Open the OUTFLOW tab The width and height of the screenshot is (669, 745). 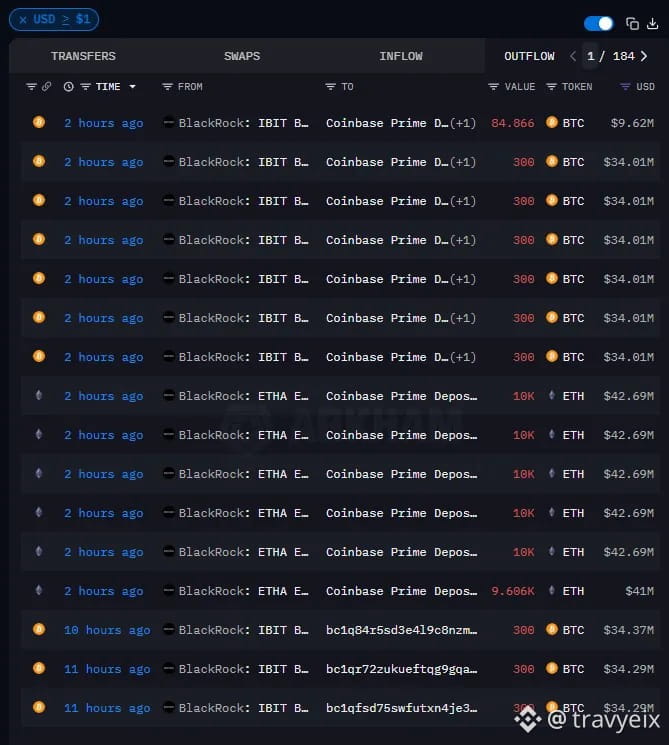[x=529, y=56]
